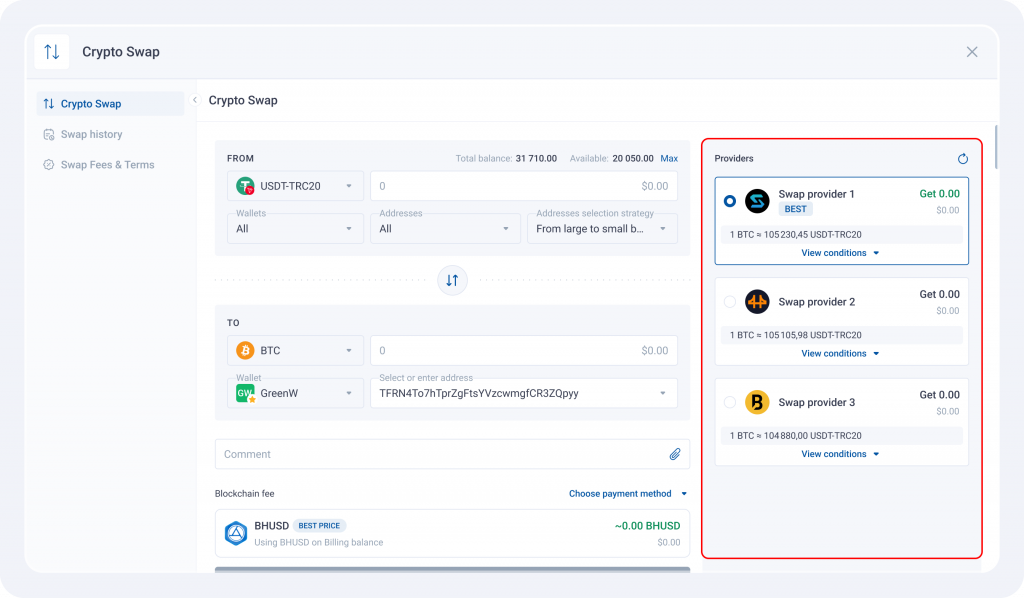Click the BHUSD token icon
The width and height of the screenshot is (1024, 598).
point(236,533)
